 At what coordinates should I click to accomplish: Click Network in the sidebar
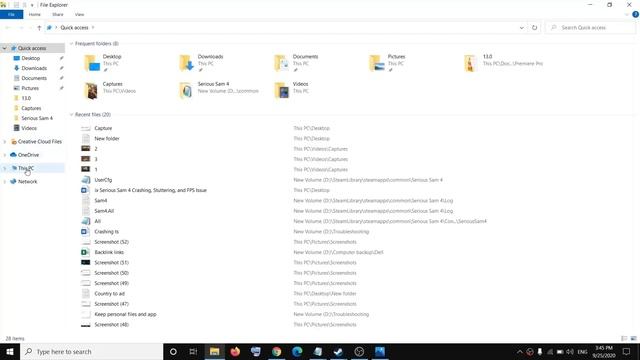[27, 182]
